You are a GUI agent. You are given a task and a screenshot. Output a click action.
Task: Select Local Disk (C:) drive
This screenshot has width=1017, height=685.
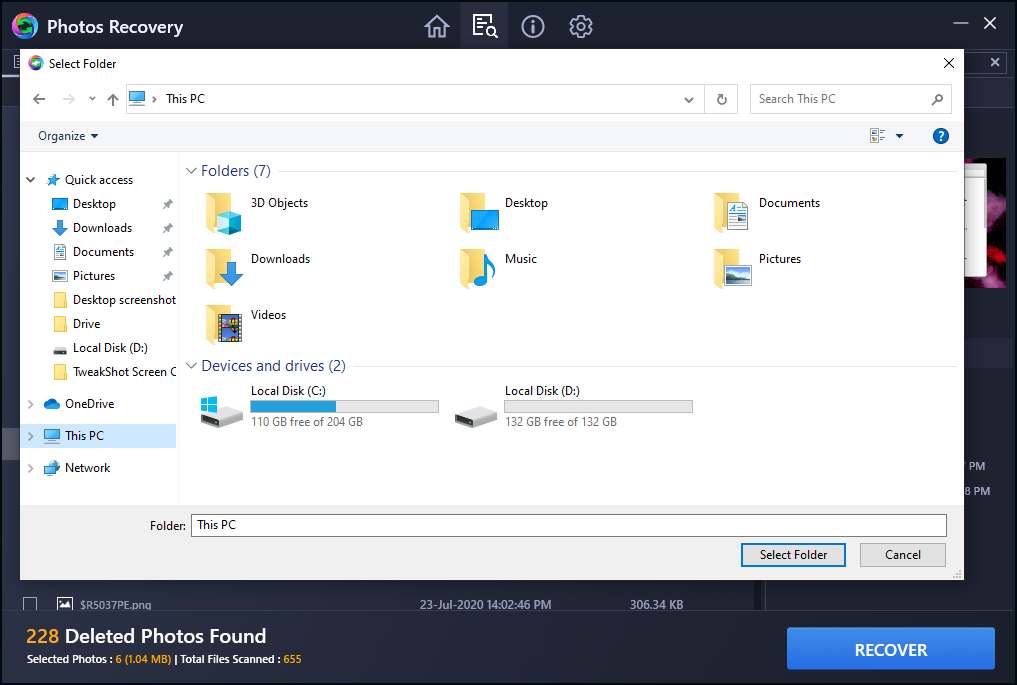(319, 406)
